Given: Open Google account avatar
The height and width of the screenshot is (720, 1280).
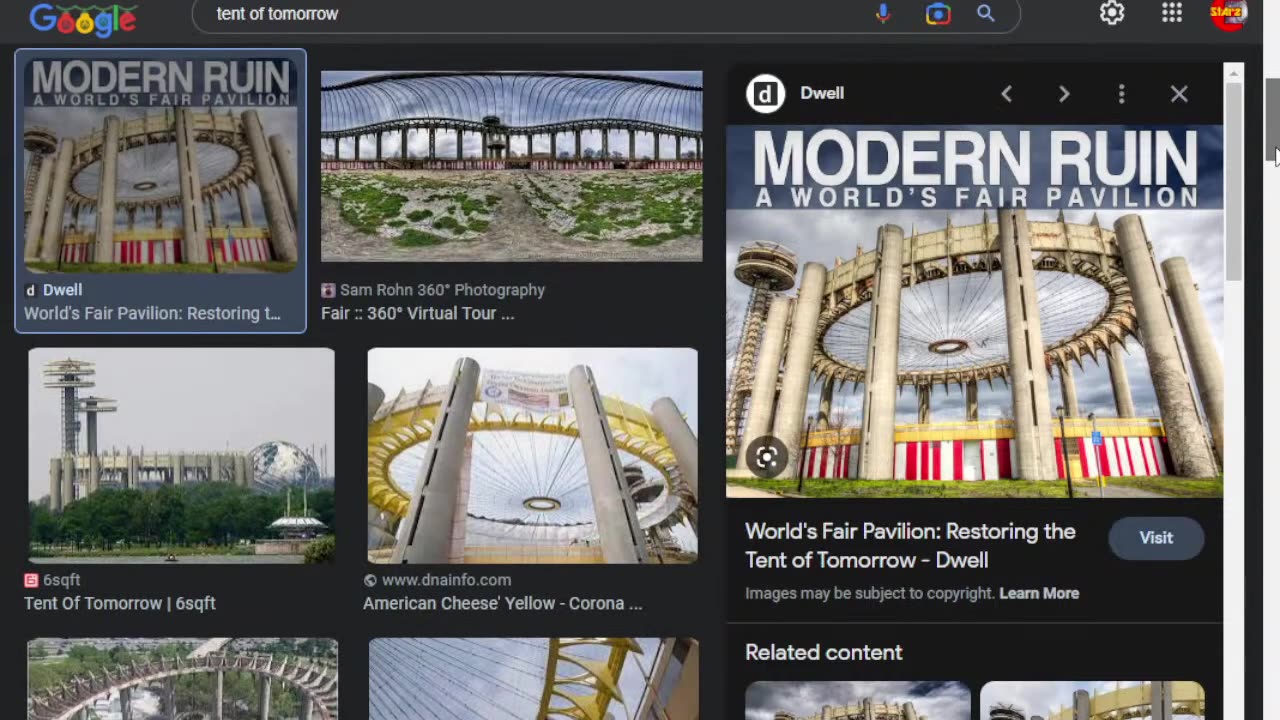Looking at the screenshot, I should pyautogui.click(x=1228, y=14).
